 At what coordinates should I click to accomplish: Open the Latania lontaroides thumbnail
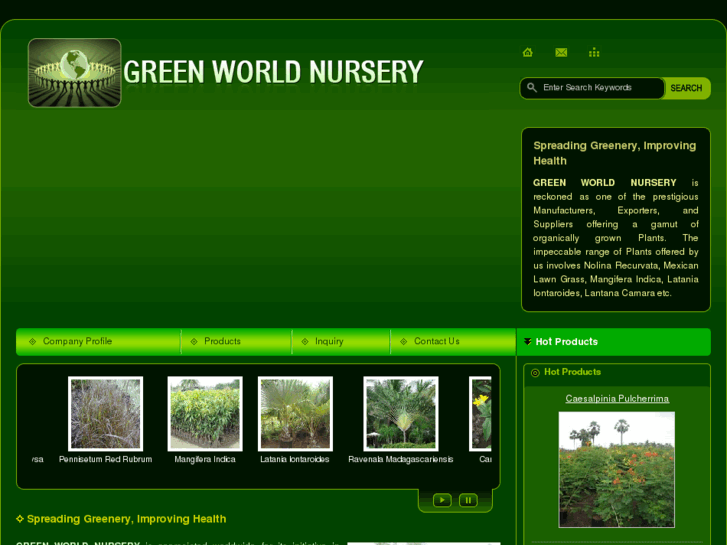click(x=295, y=414)
